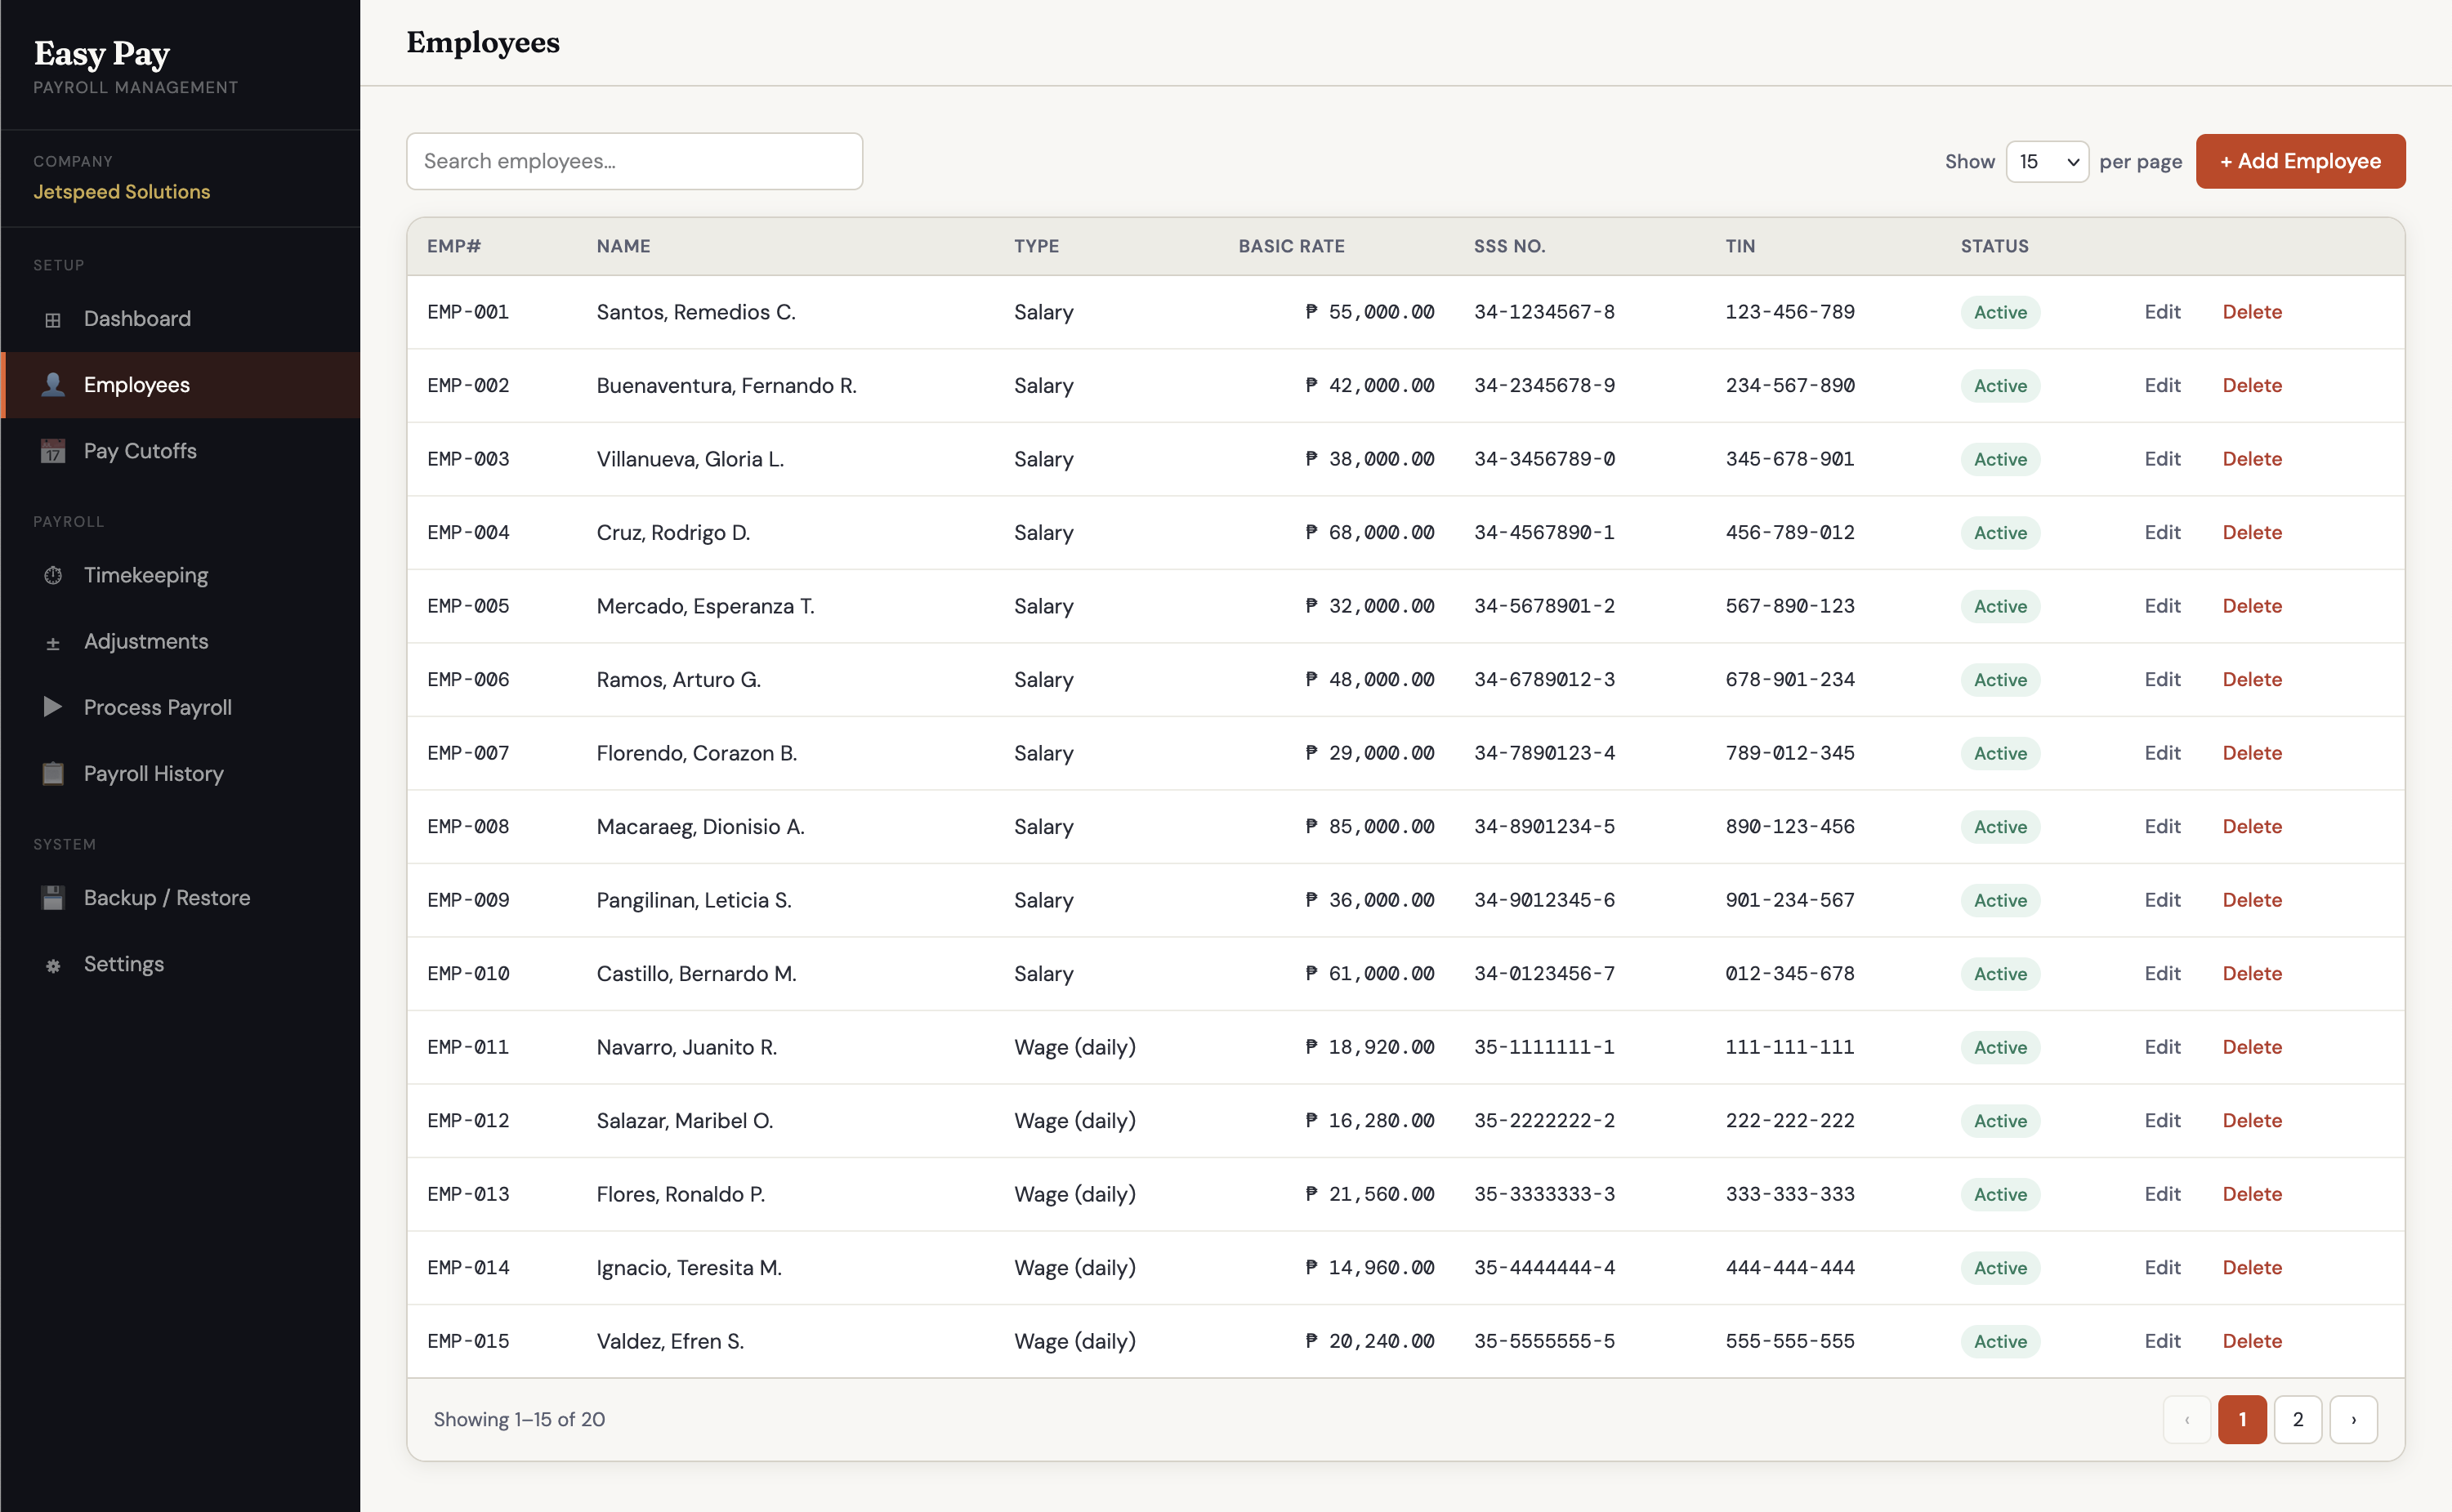Click the Timekeeping clock icon
Image resolution: width=2452 pixels, height=1512 pixels.
pyautogui.click(x=53, y=575)
